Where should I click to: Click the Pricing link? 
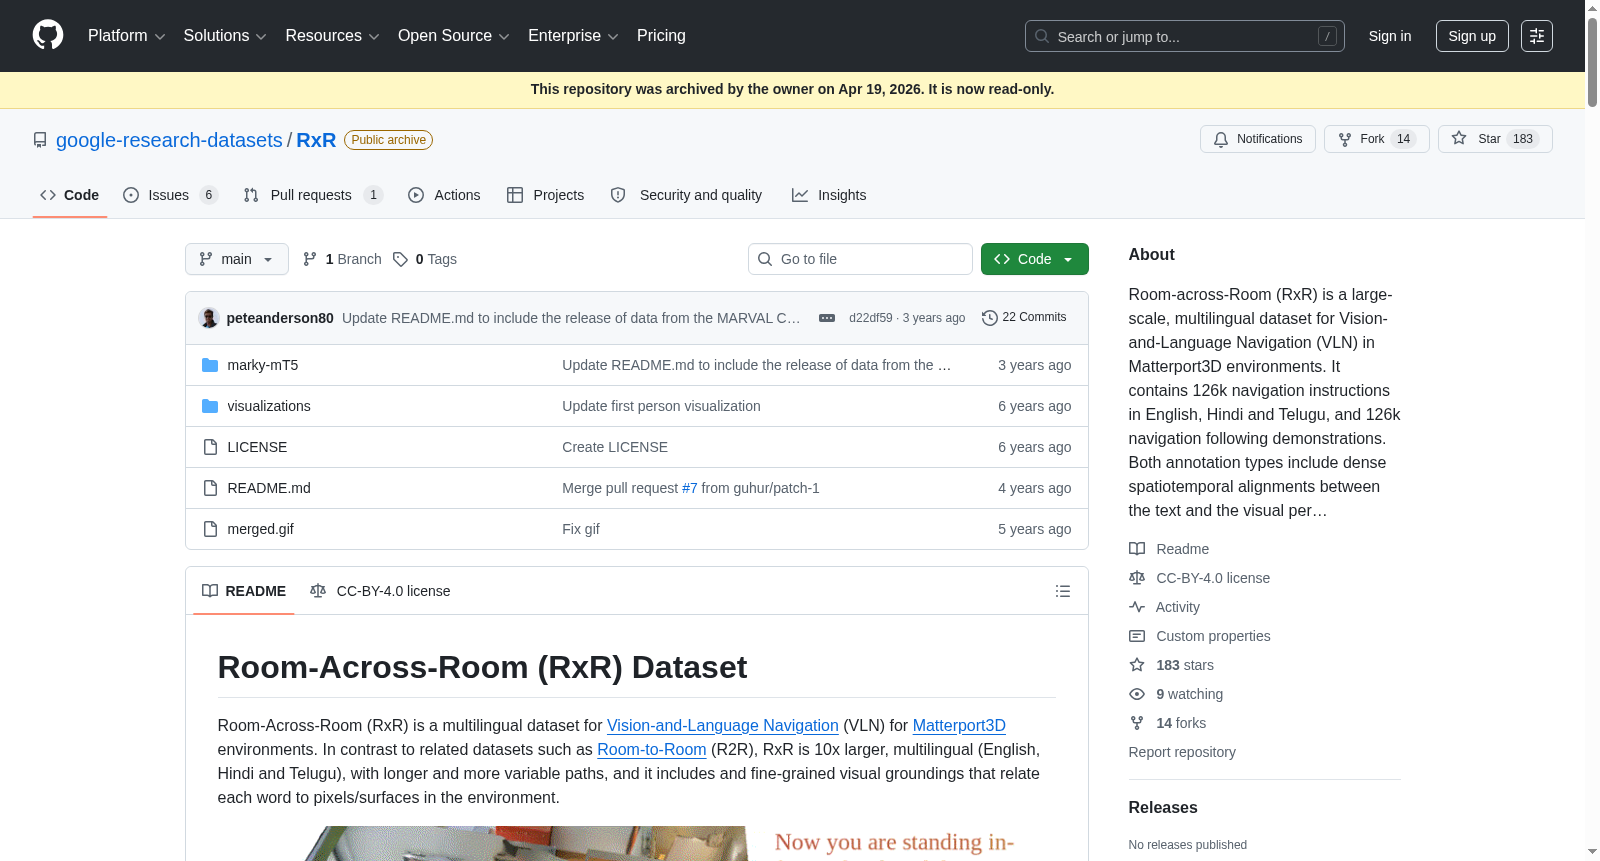pos(661,36)
